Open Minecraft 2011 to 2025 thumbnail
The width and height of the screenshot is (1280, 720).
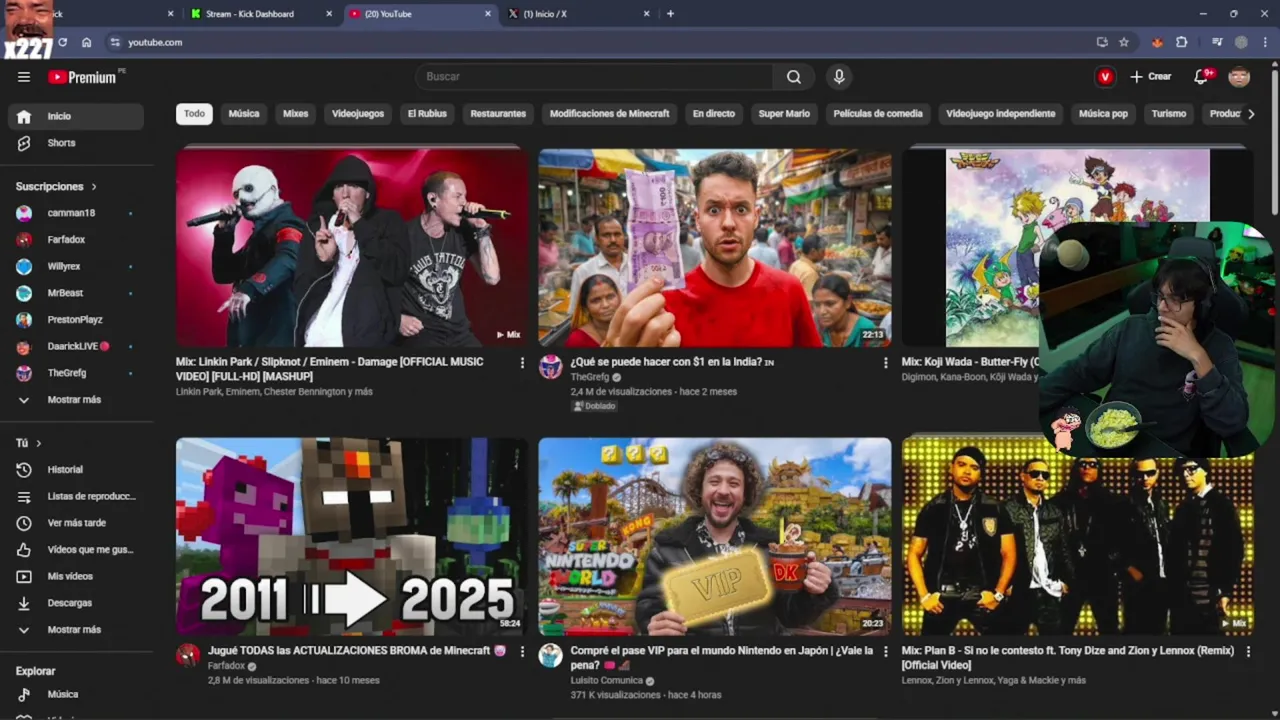coord(352,536)
